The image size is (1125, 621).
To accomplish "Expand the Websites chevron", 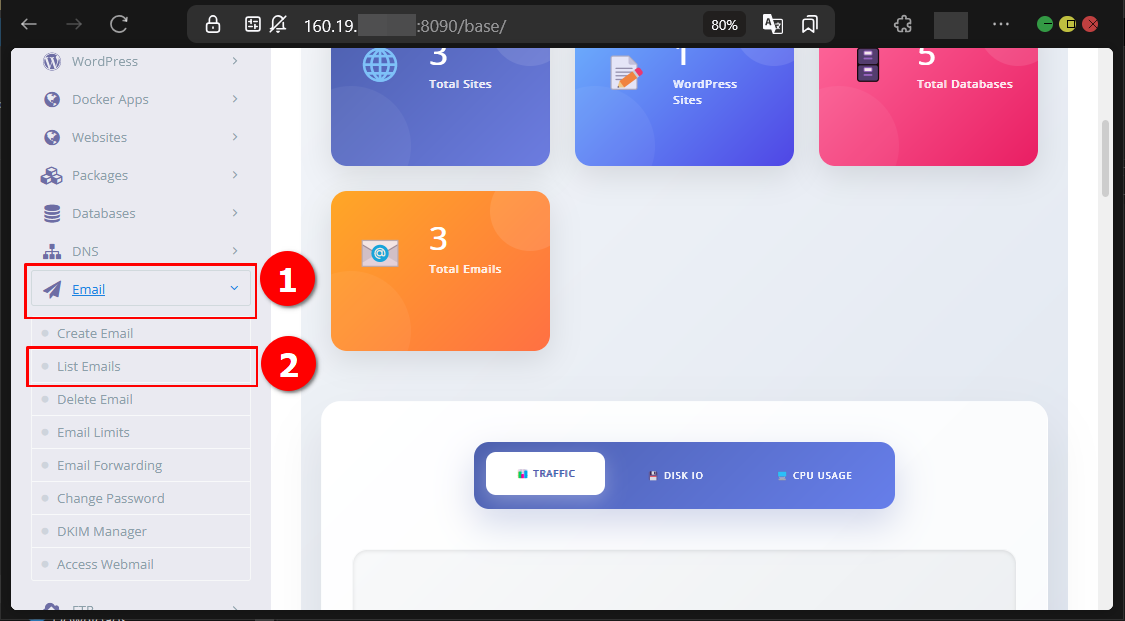I will pos(235,137).
